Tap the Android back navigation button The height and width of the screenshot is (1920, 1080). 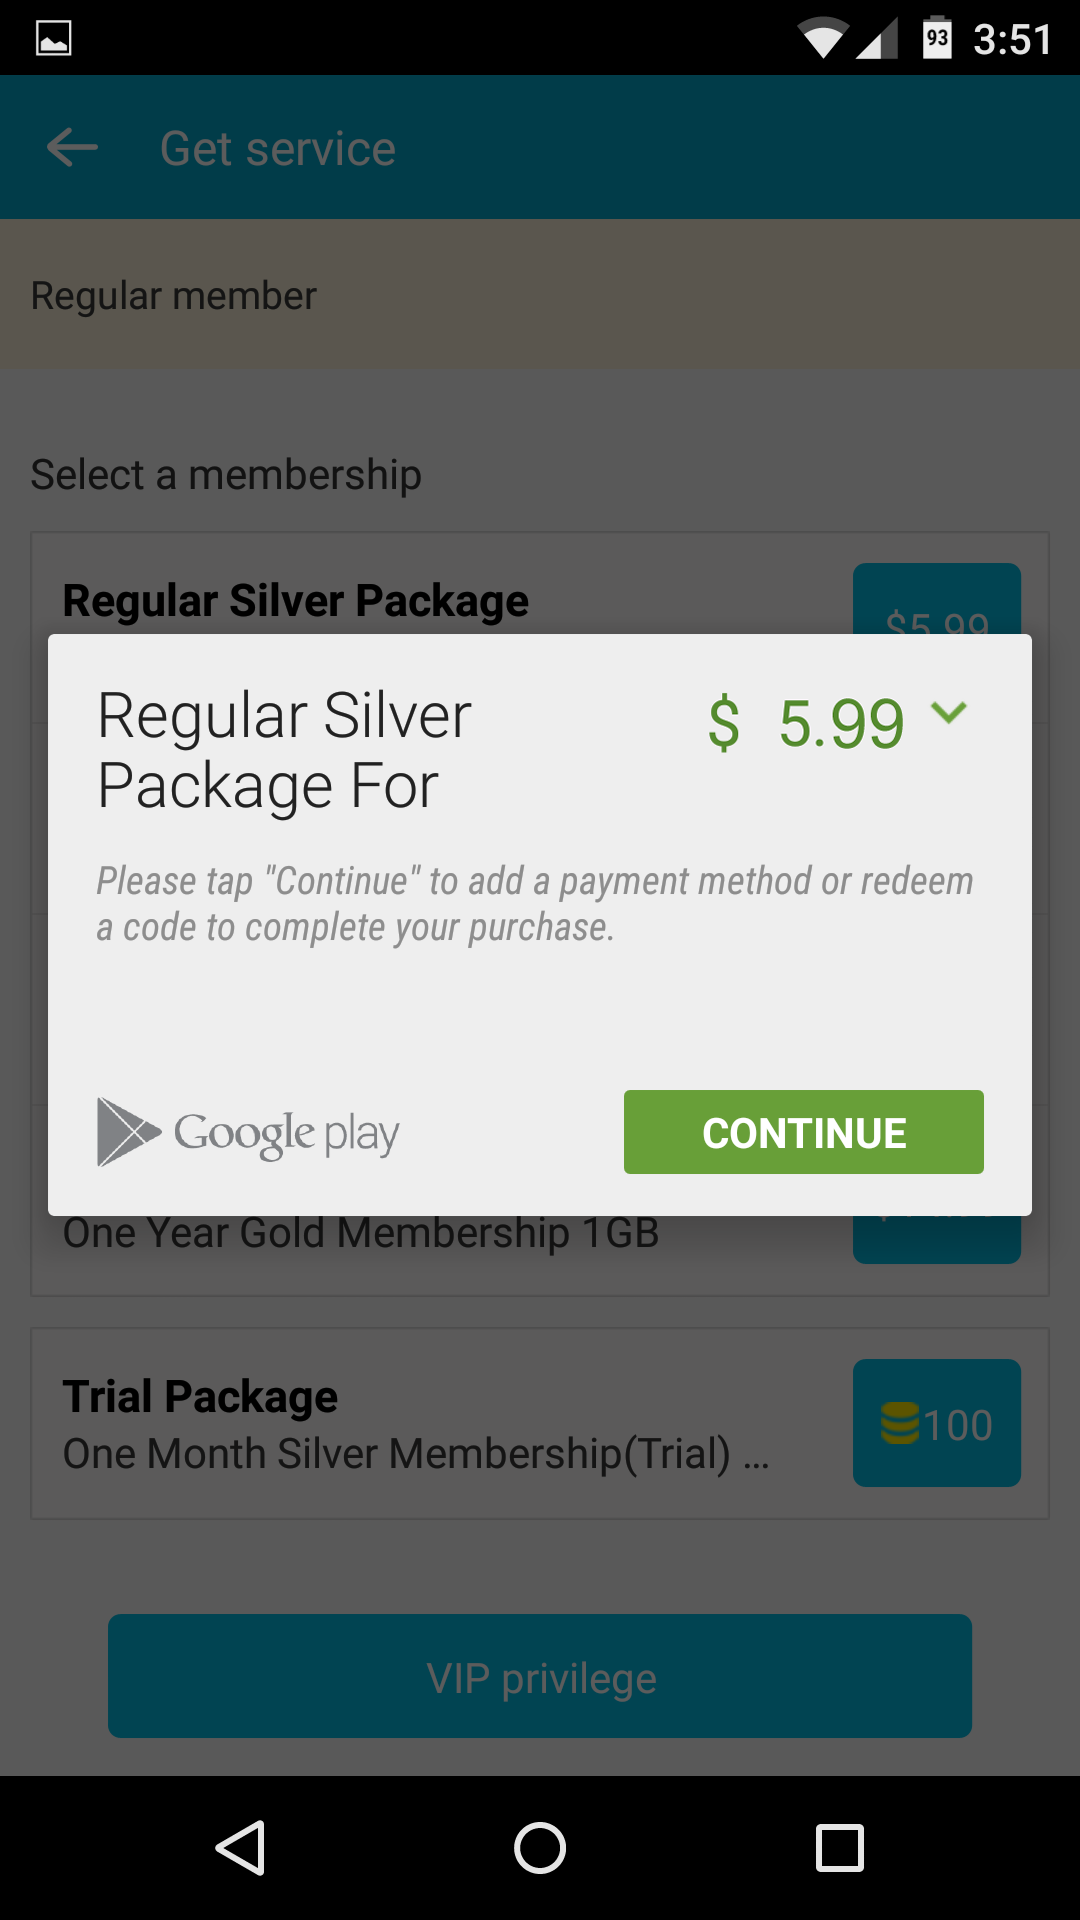tap(240, 1848)
